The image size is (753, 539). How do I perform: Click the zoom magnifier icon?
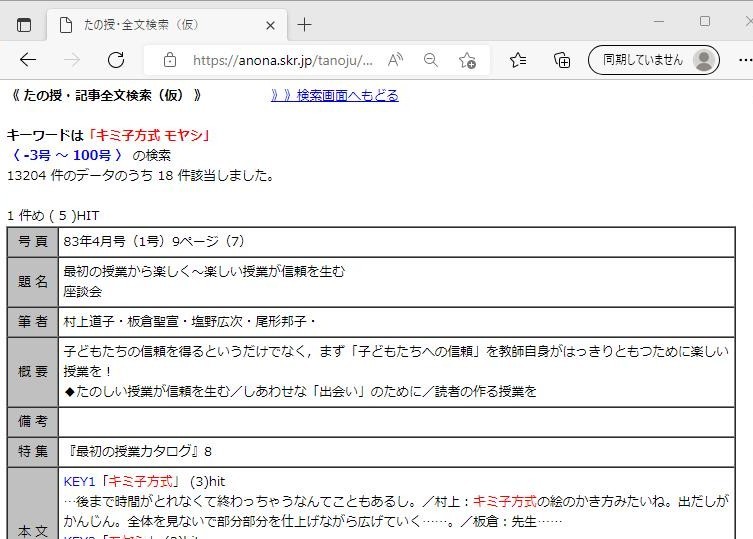click(x=431, y=60)
